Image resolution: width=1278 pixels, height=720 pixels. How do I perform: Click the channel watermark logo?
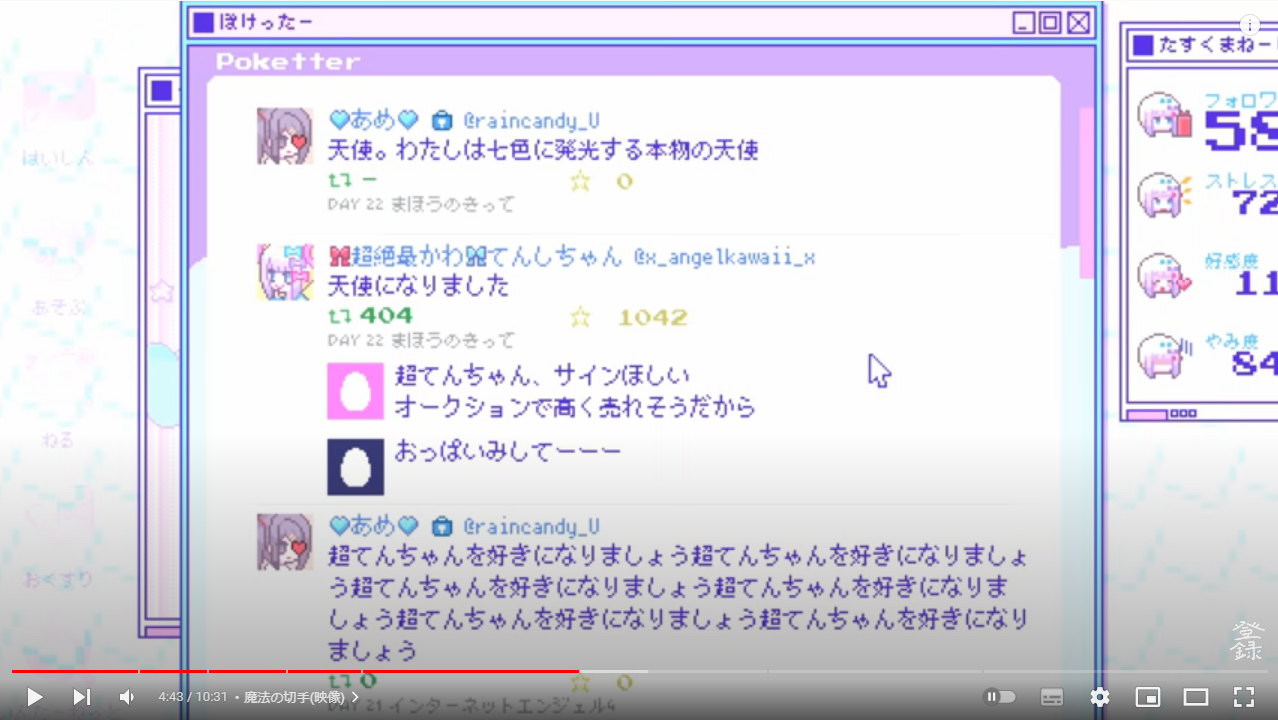click(1247, 641)
